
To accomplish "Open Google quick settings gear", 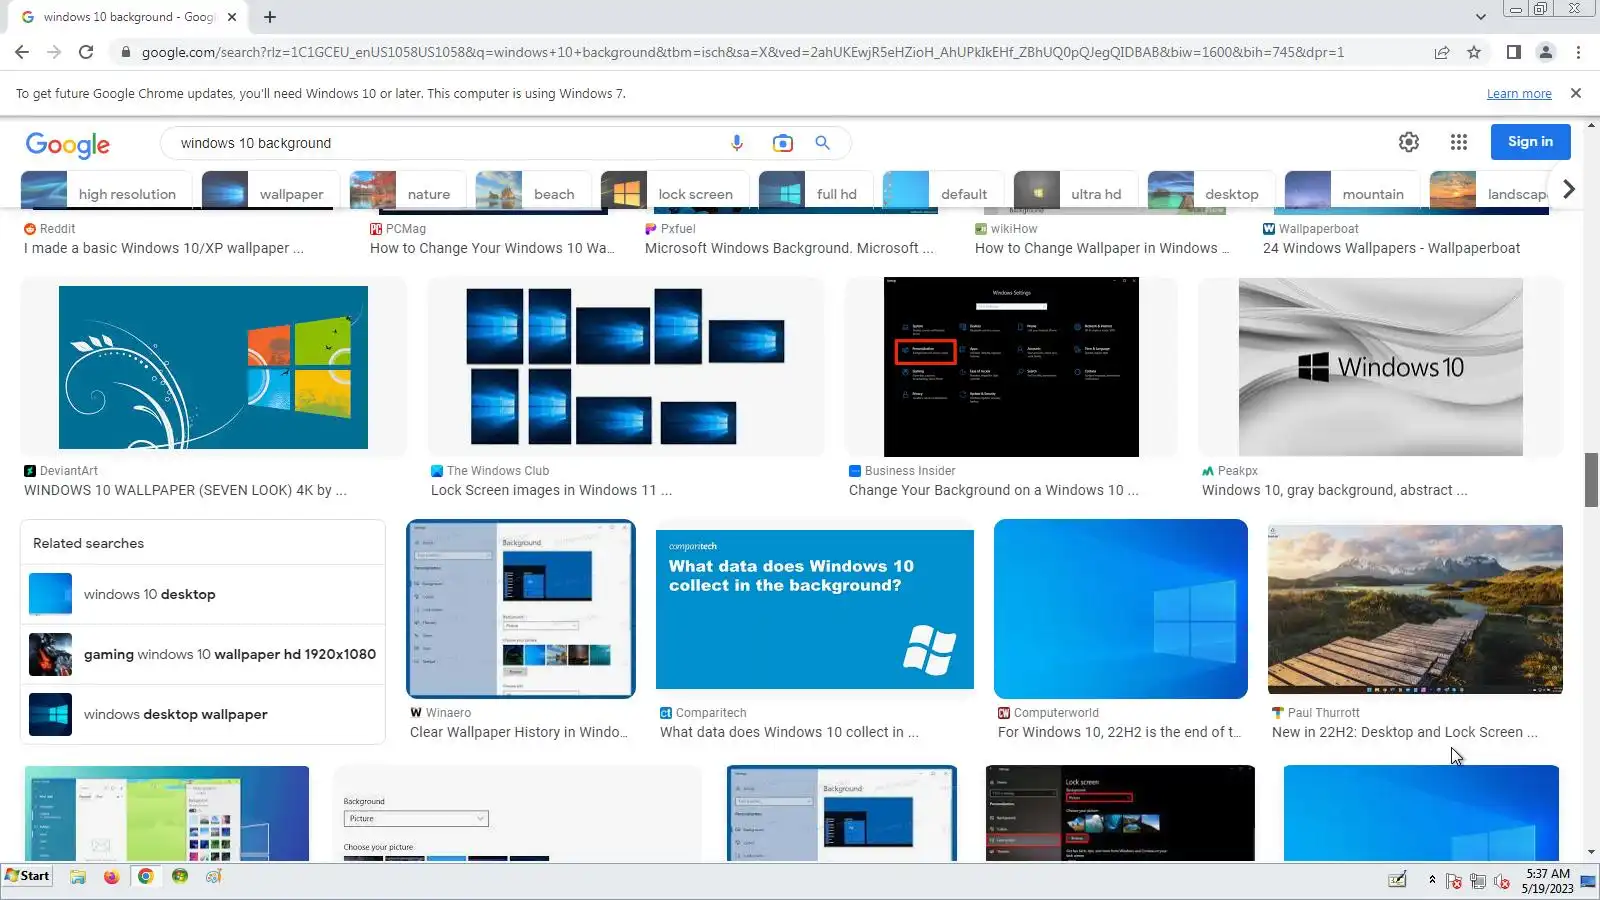I will point(1409,142).
